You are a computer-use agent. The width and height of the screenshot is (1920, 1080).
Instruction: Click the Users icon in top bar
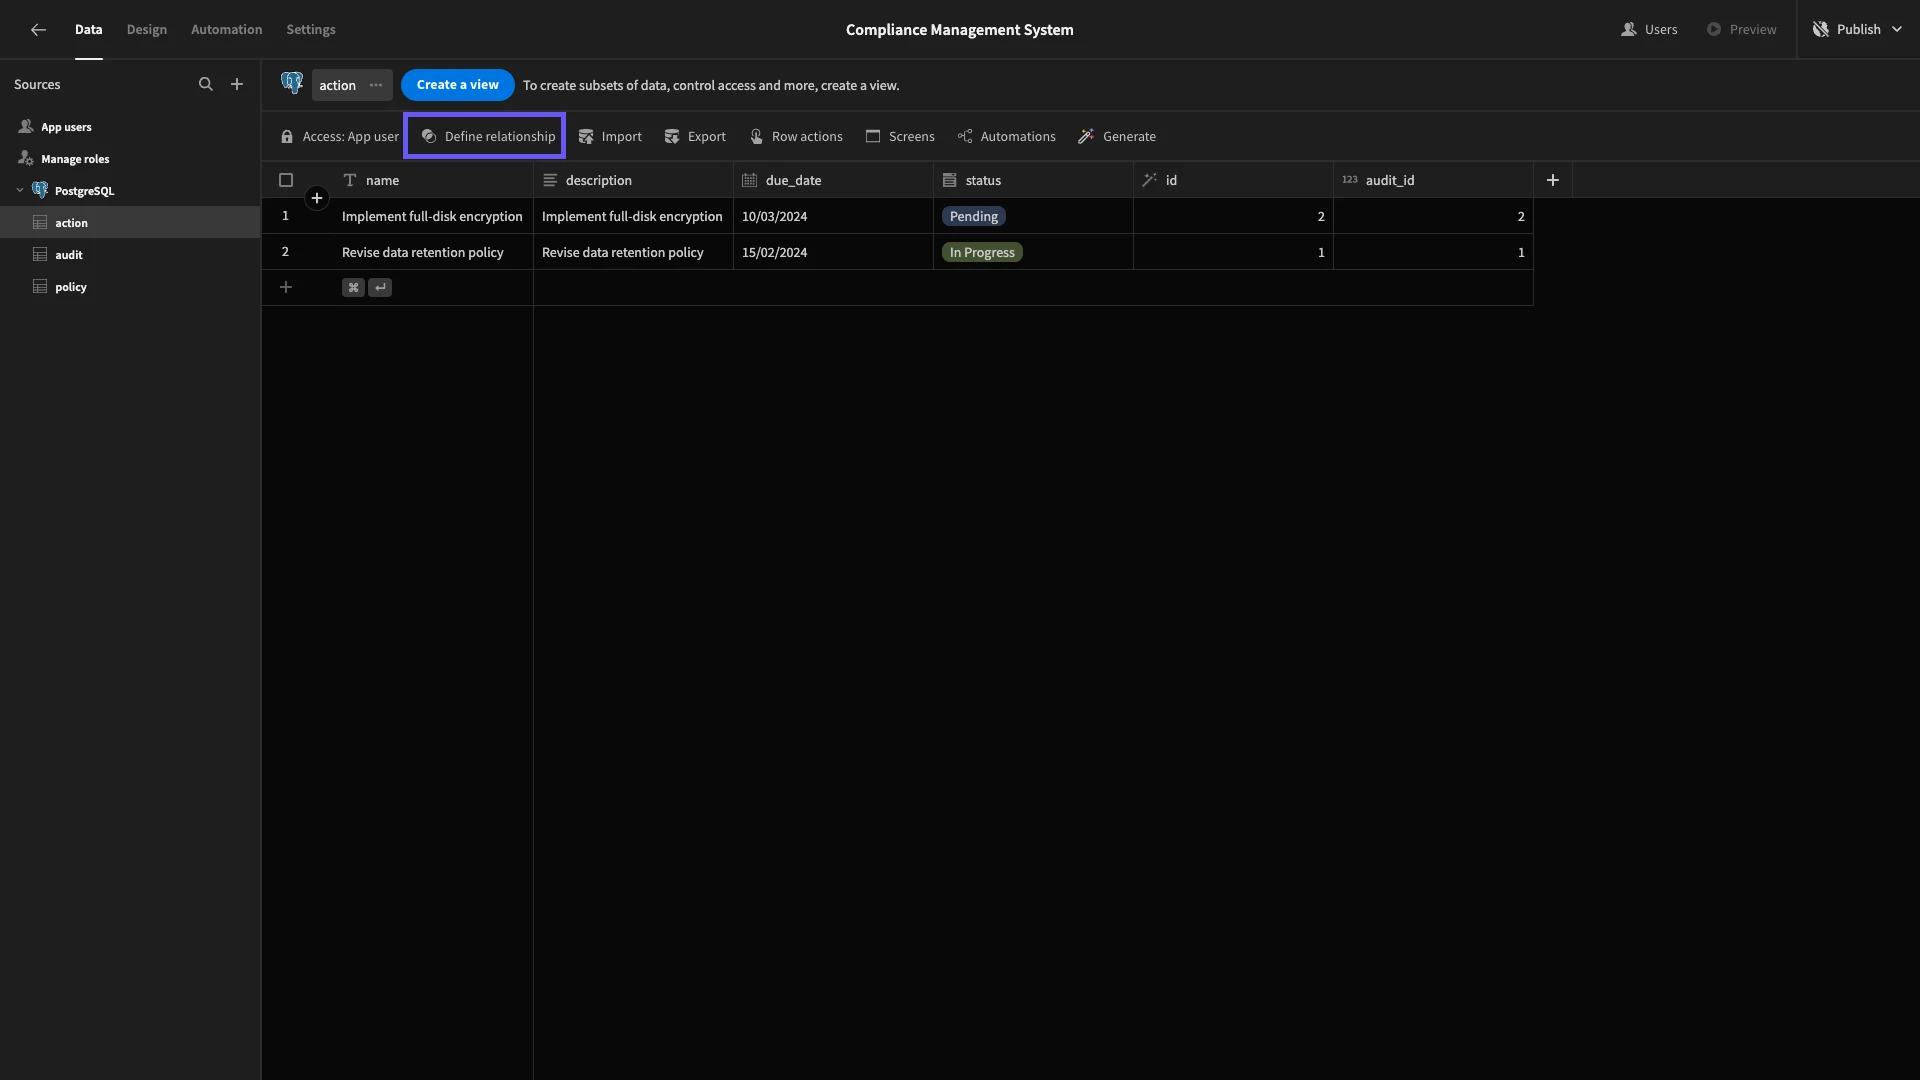pos(1628,30)
